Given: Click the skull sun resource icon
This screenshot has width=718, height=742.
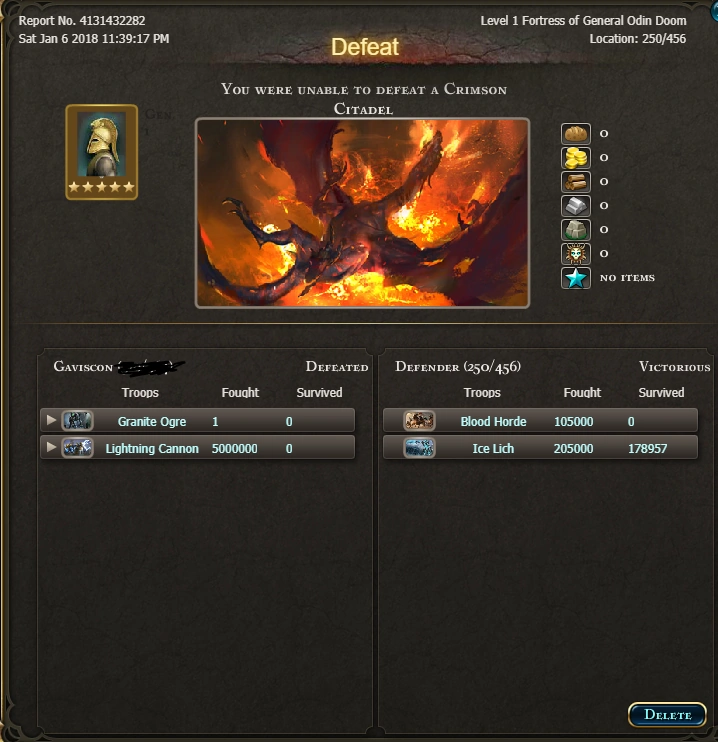Looking at the screenshot, I should 576,254.
